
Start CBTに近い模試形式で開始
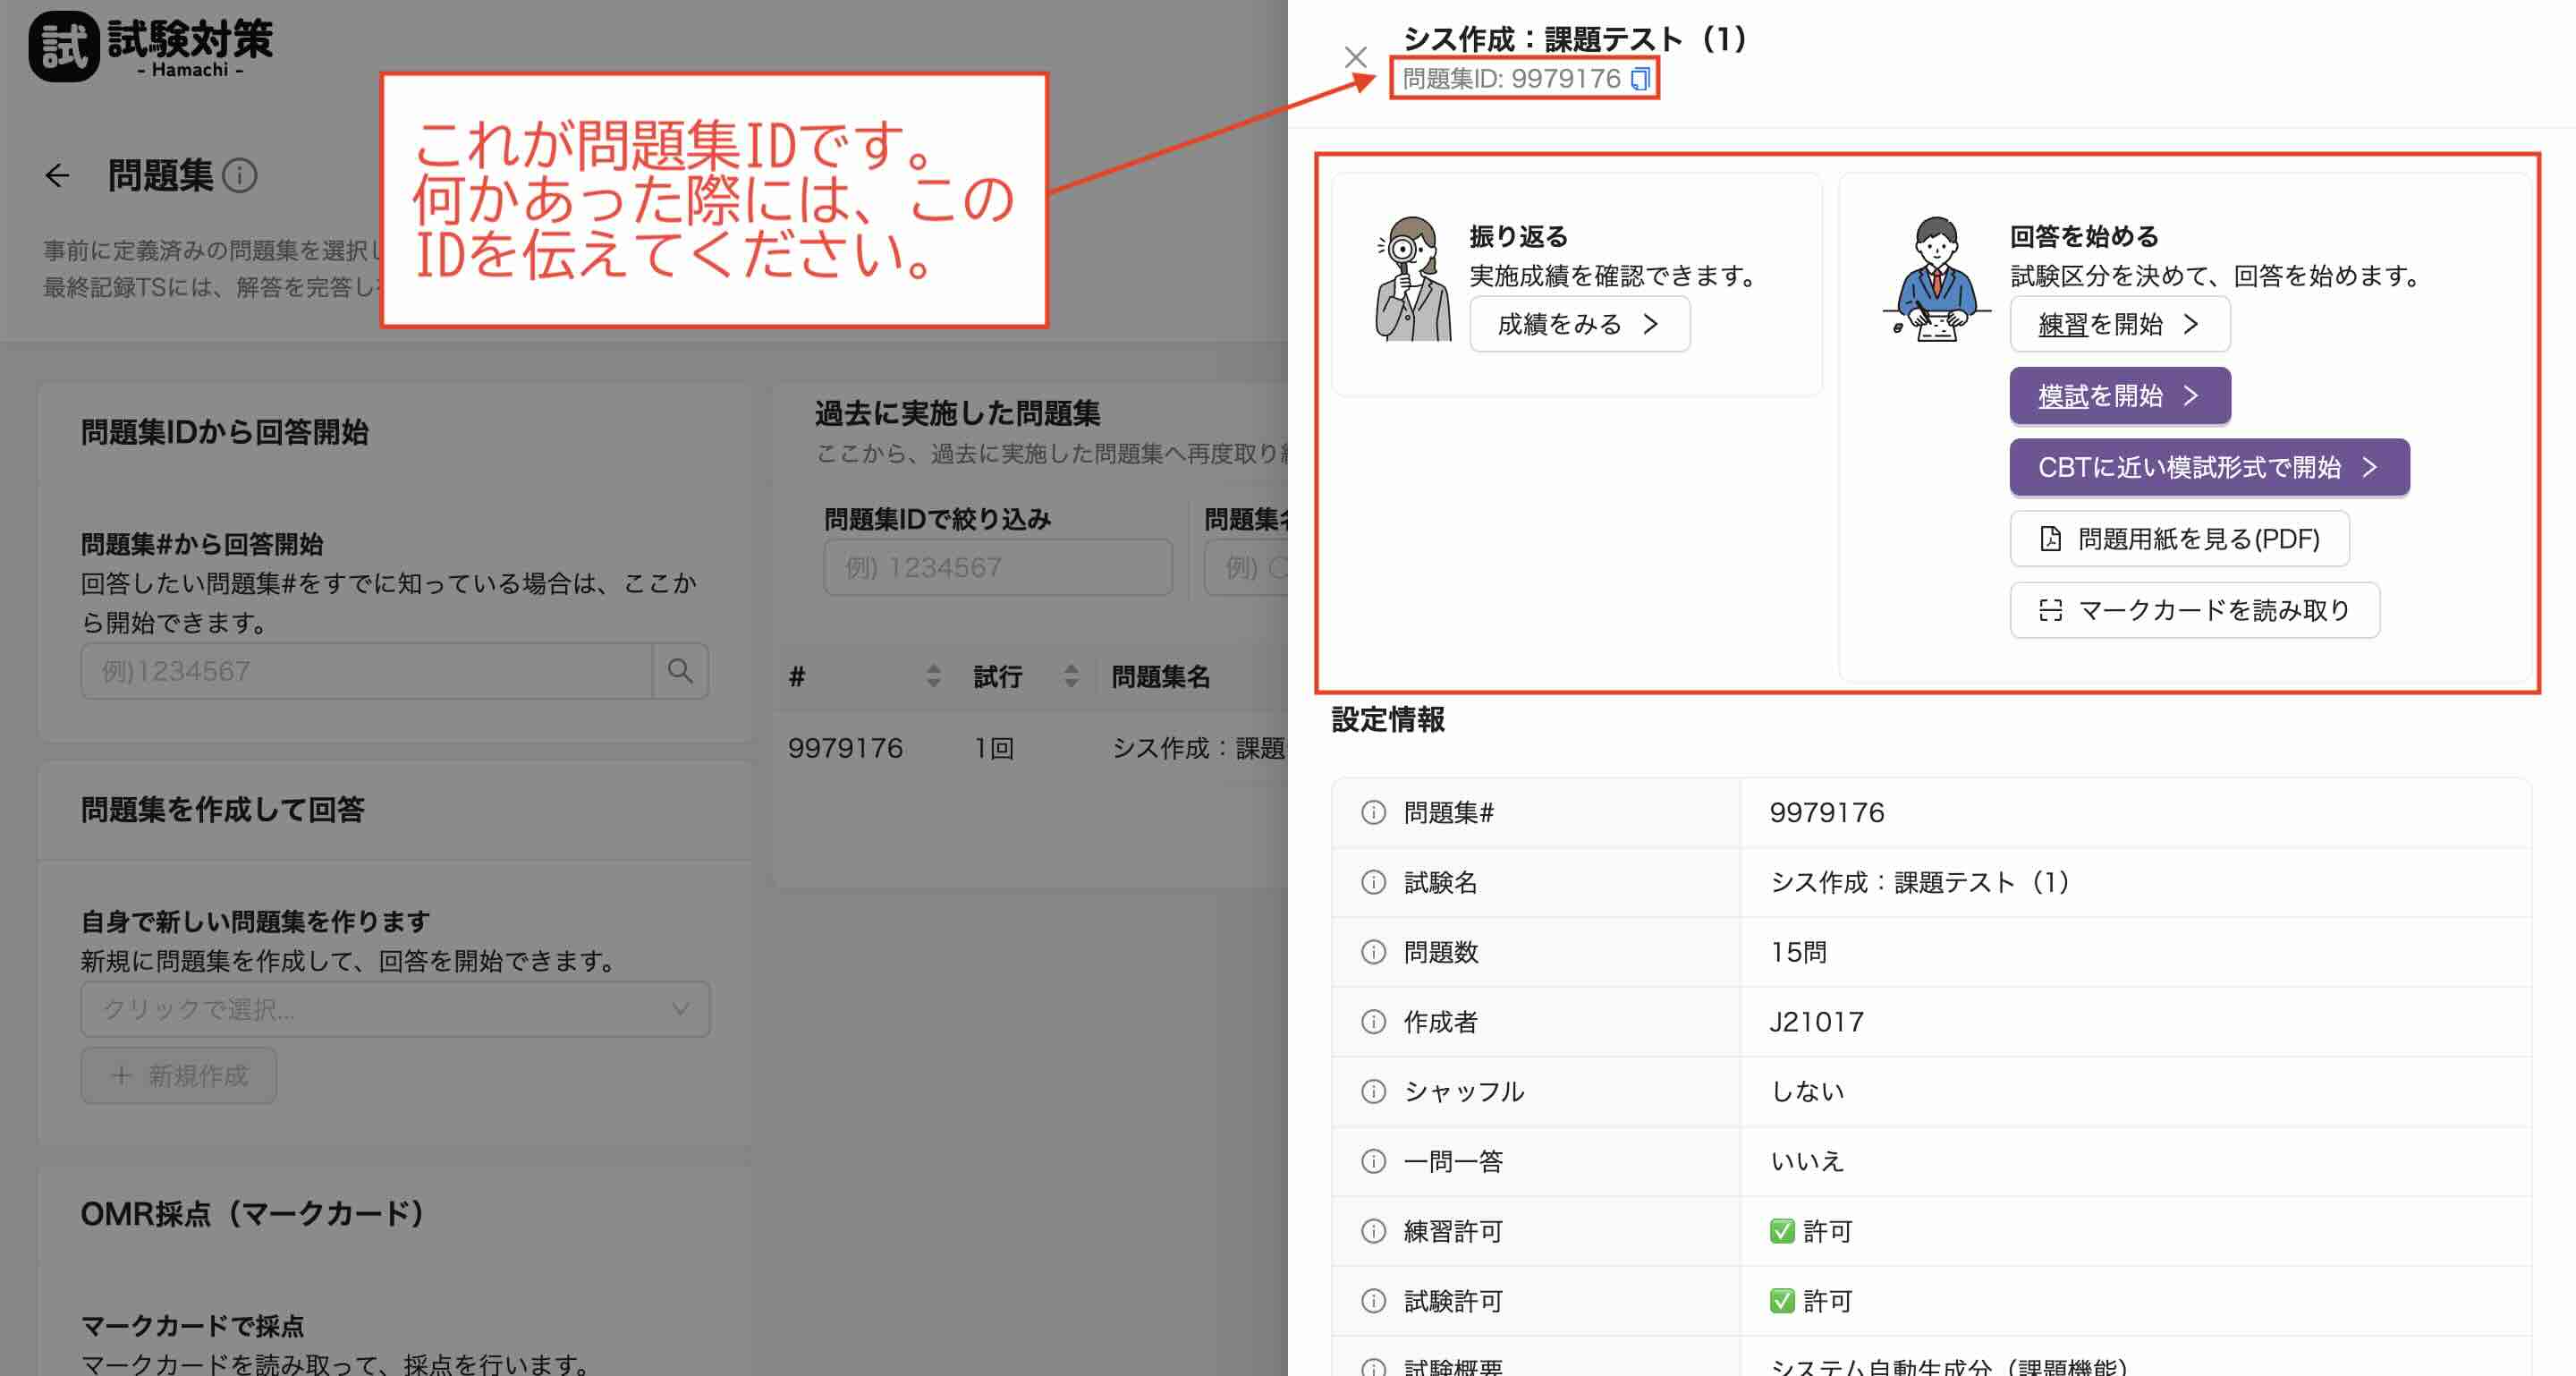click(x=2208, y=467)
